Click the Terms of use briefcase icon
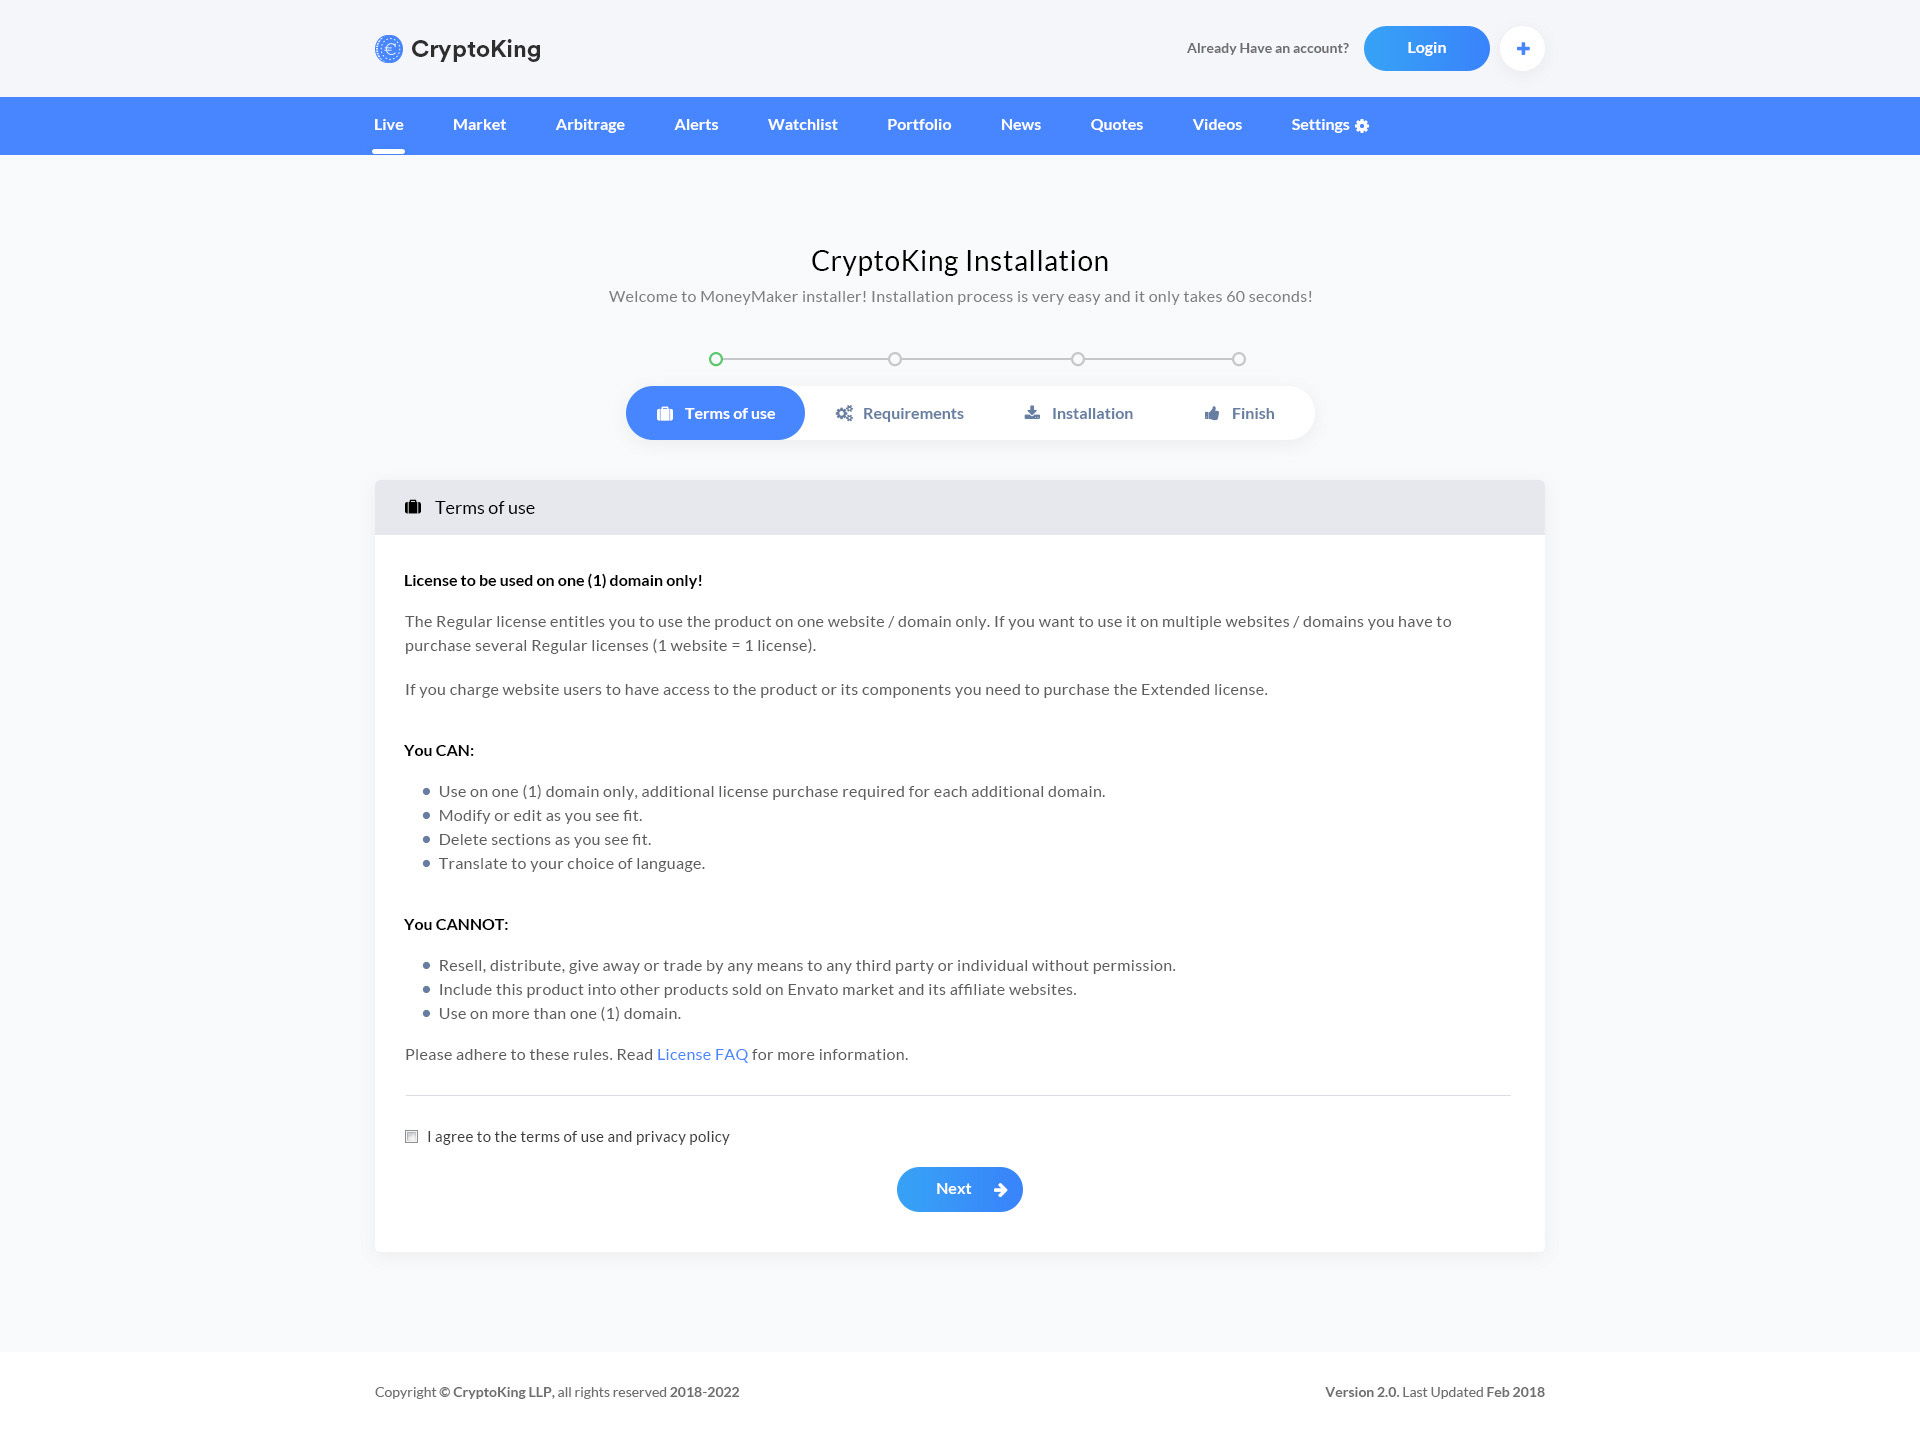1920x1434 pixels. coord(666,413)
